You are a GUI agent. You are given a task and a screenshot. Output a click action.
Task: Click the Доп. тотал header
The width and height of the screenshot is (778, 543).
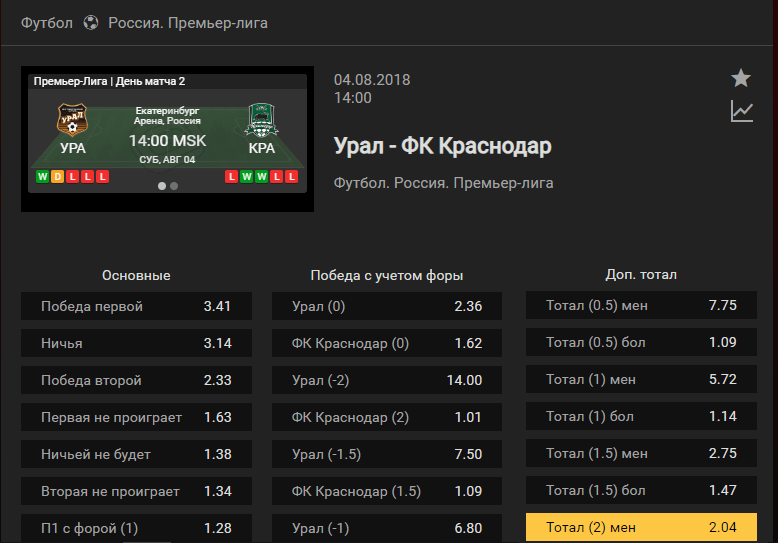coord(641,274)
